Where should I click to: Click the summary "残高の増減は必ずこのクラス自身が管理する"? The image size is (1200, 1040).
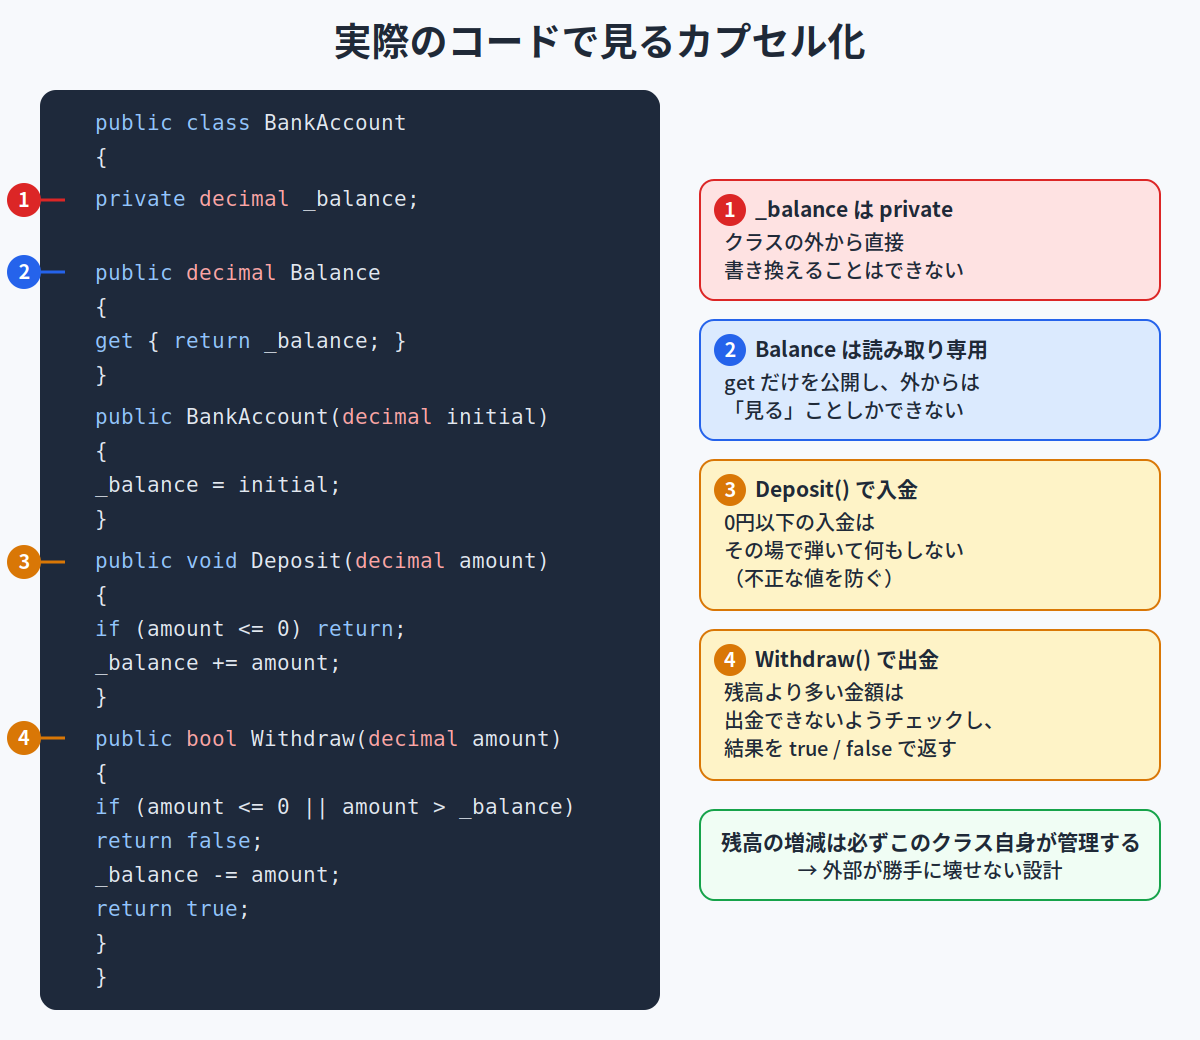(930, 843)
